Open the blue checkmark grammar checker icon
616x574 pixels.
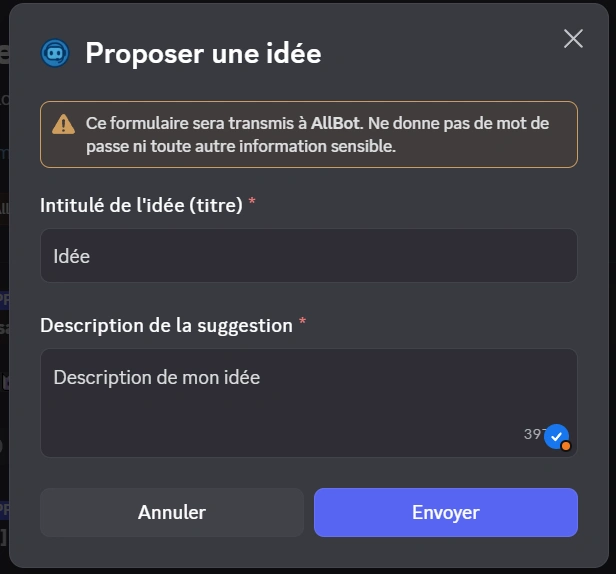tap(557, 436)
